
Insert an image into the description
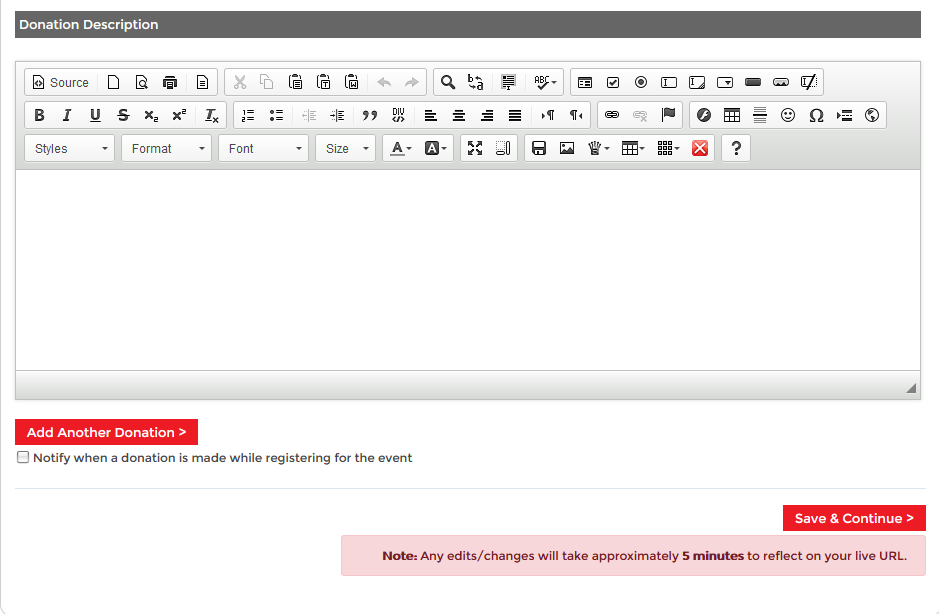[567, 148]
